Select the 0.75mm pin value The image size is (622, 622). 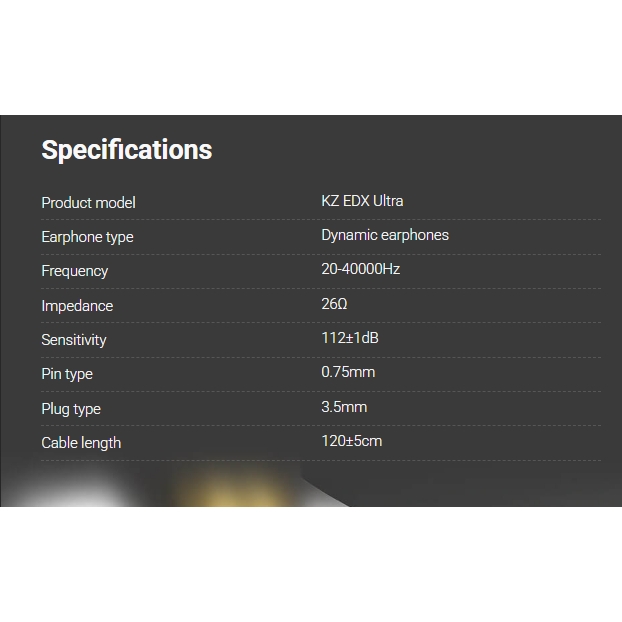(x=348, y=372)
